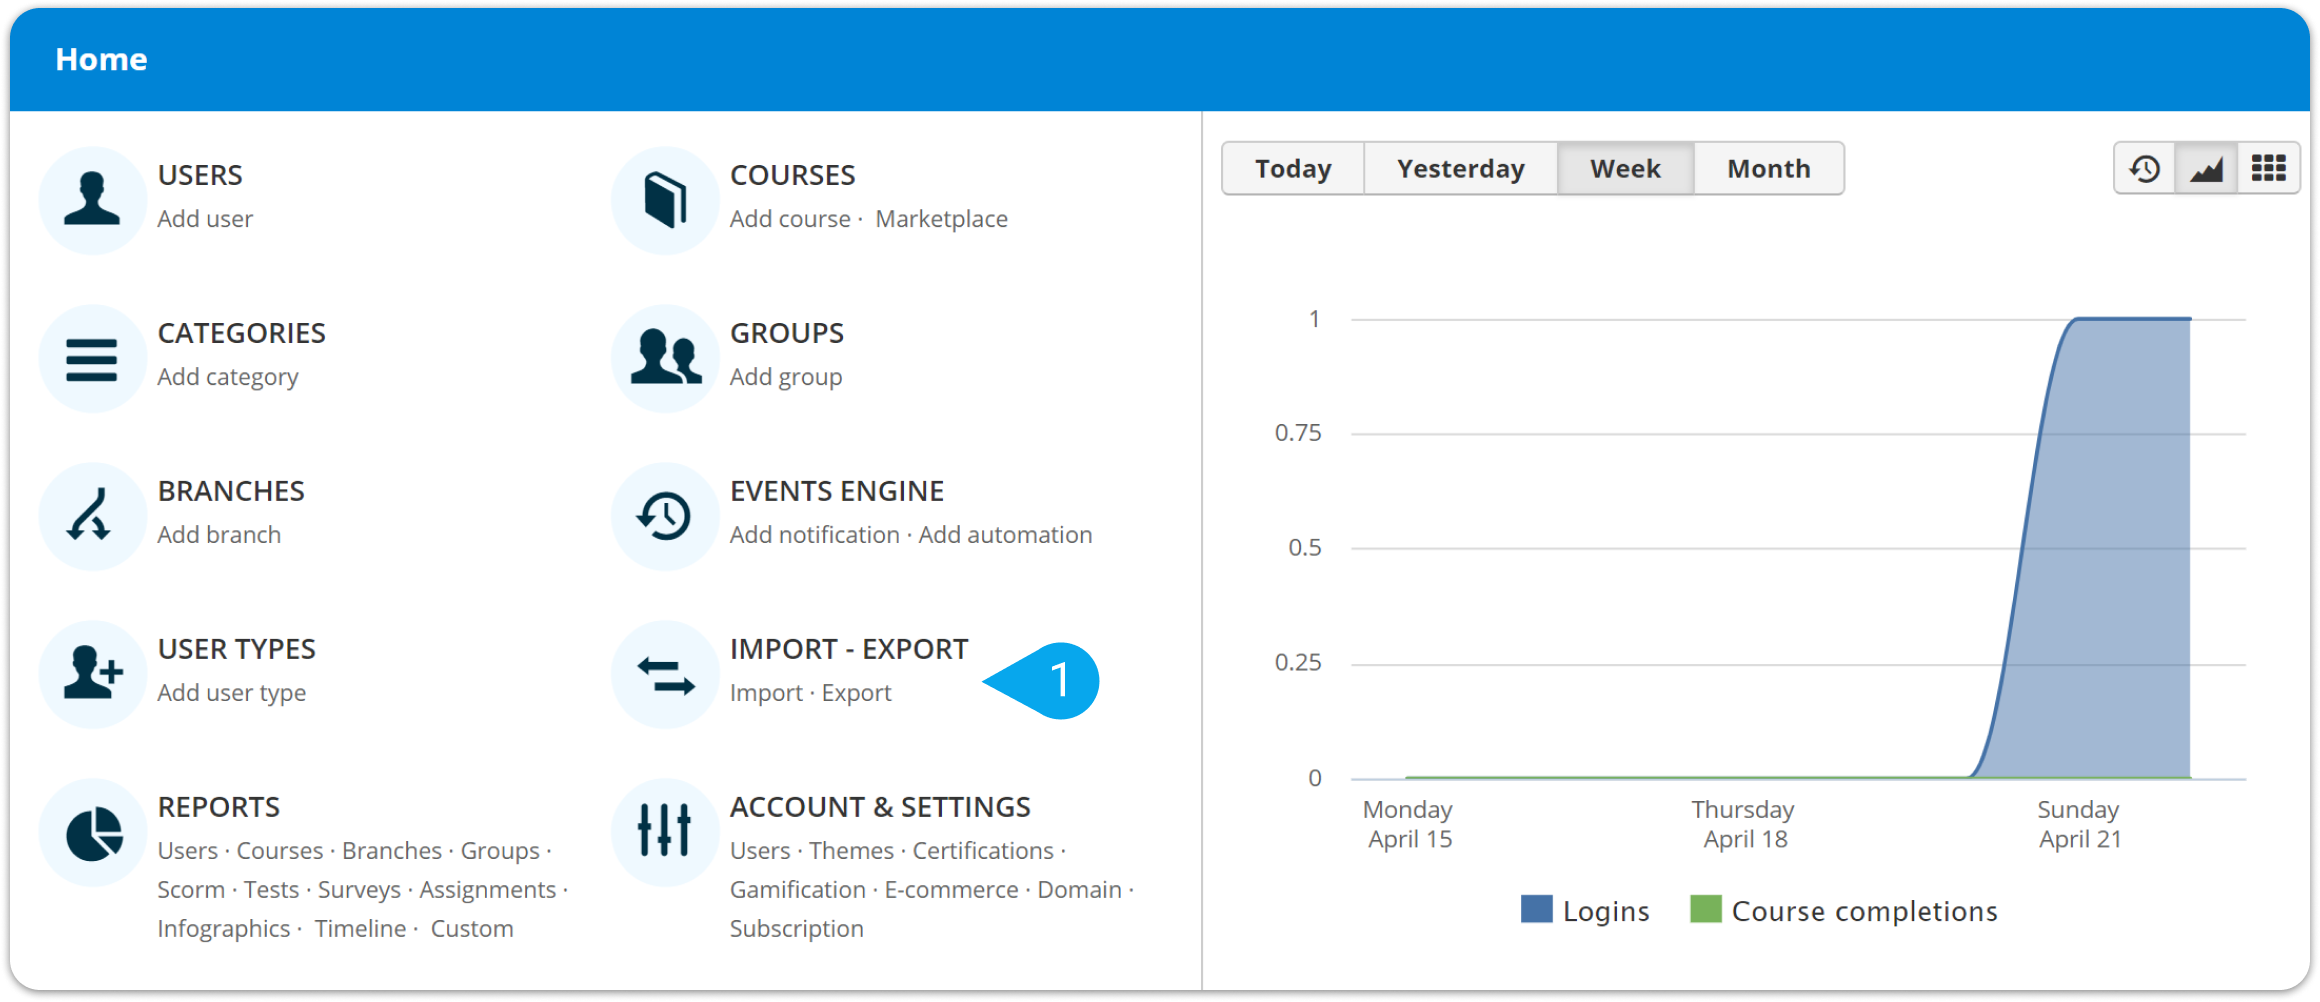Open the COURSES heading link
This screenshot has height=1002, width=2320.
click(x=792, y=175)
